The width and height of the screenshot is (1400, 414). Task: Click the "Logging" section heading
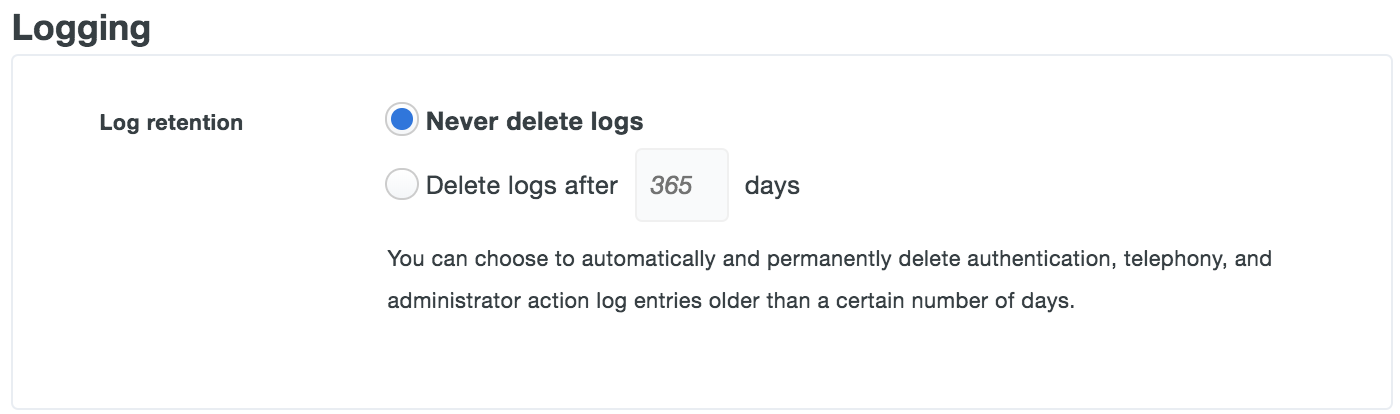click(x=81, y=27)
